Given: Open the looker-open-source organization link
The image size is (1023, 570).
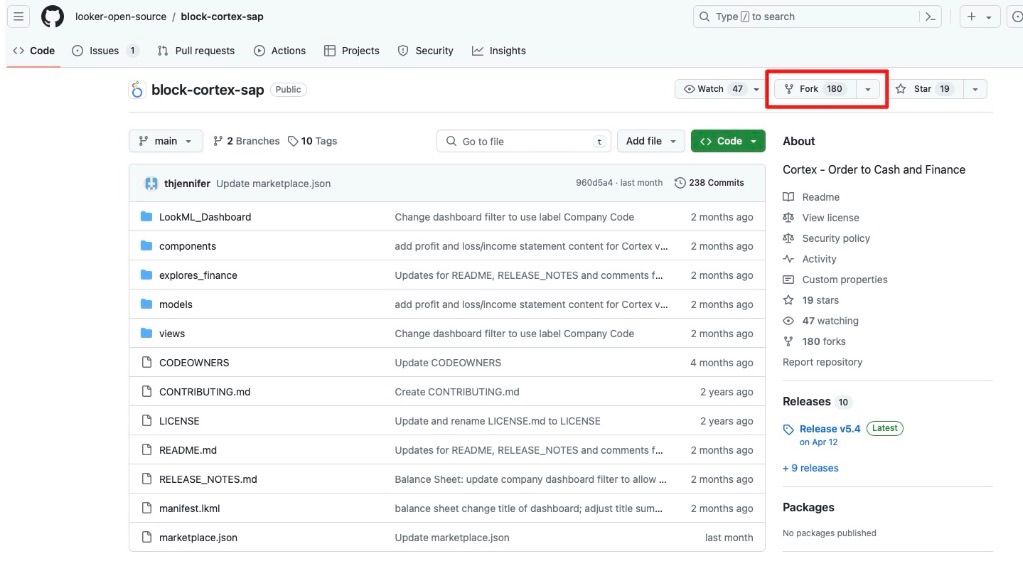Looking at the screenshot, I should [121, 16].
